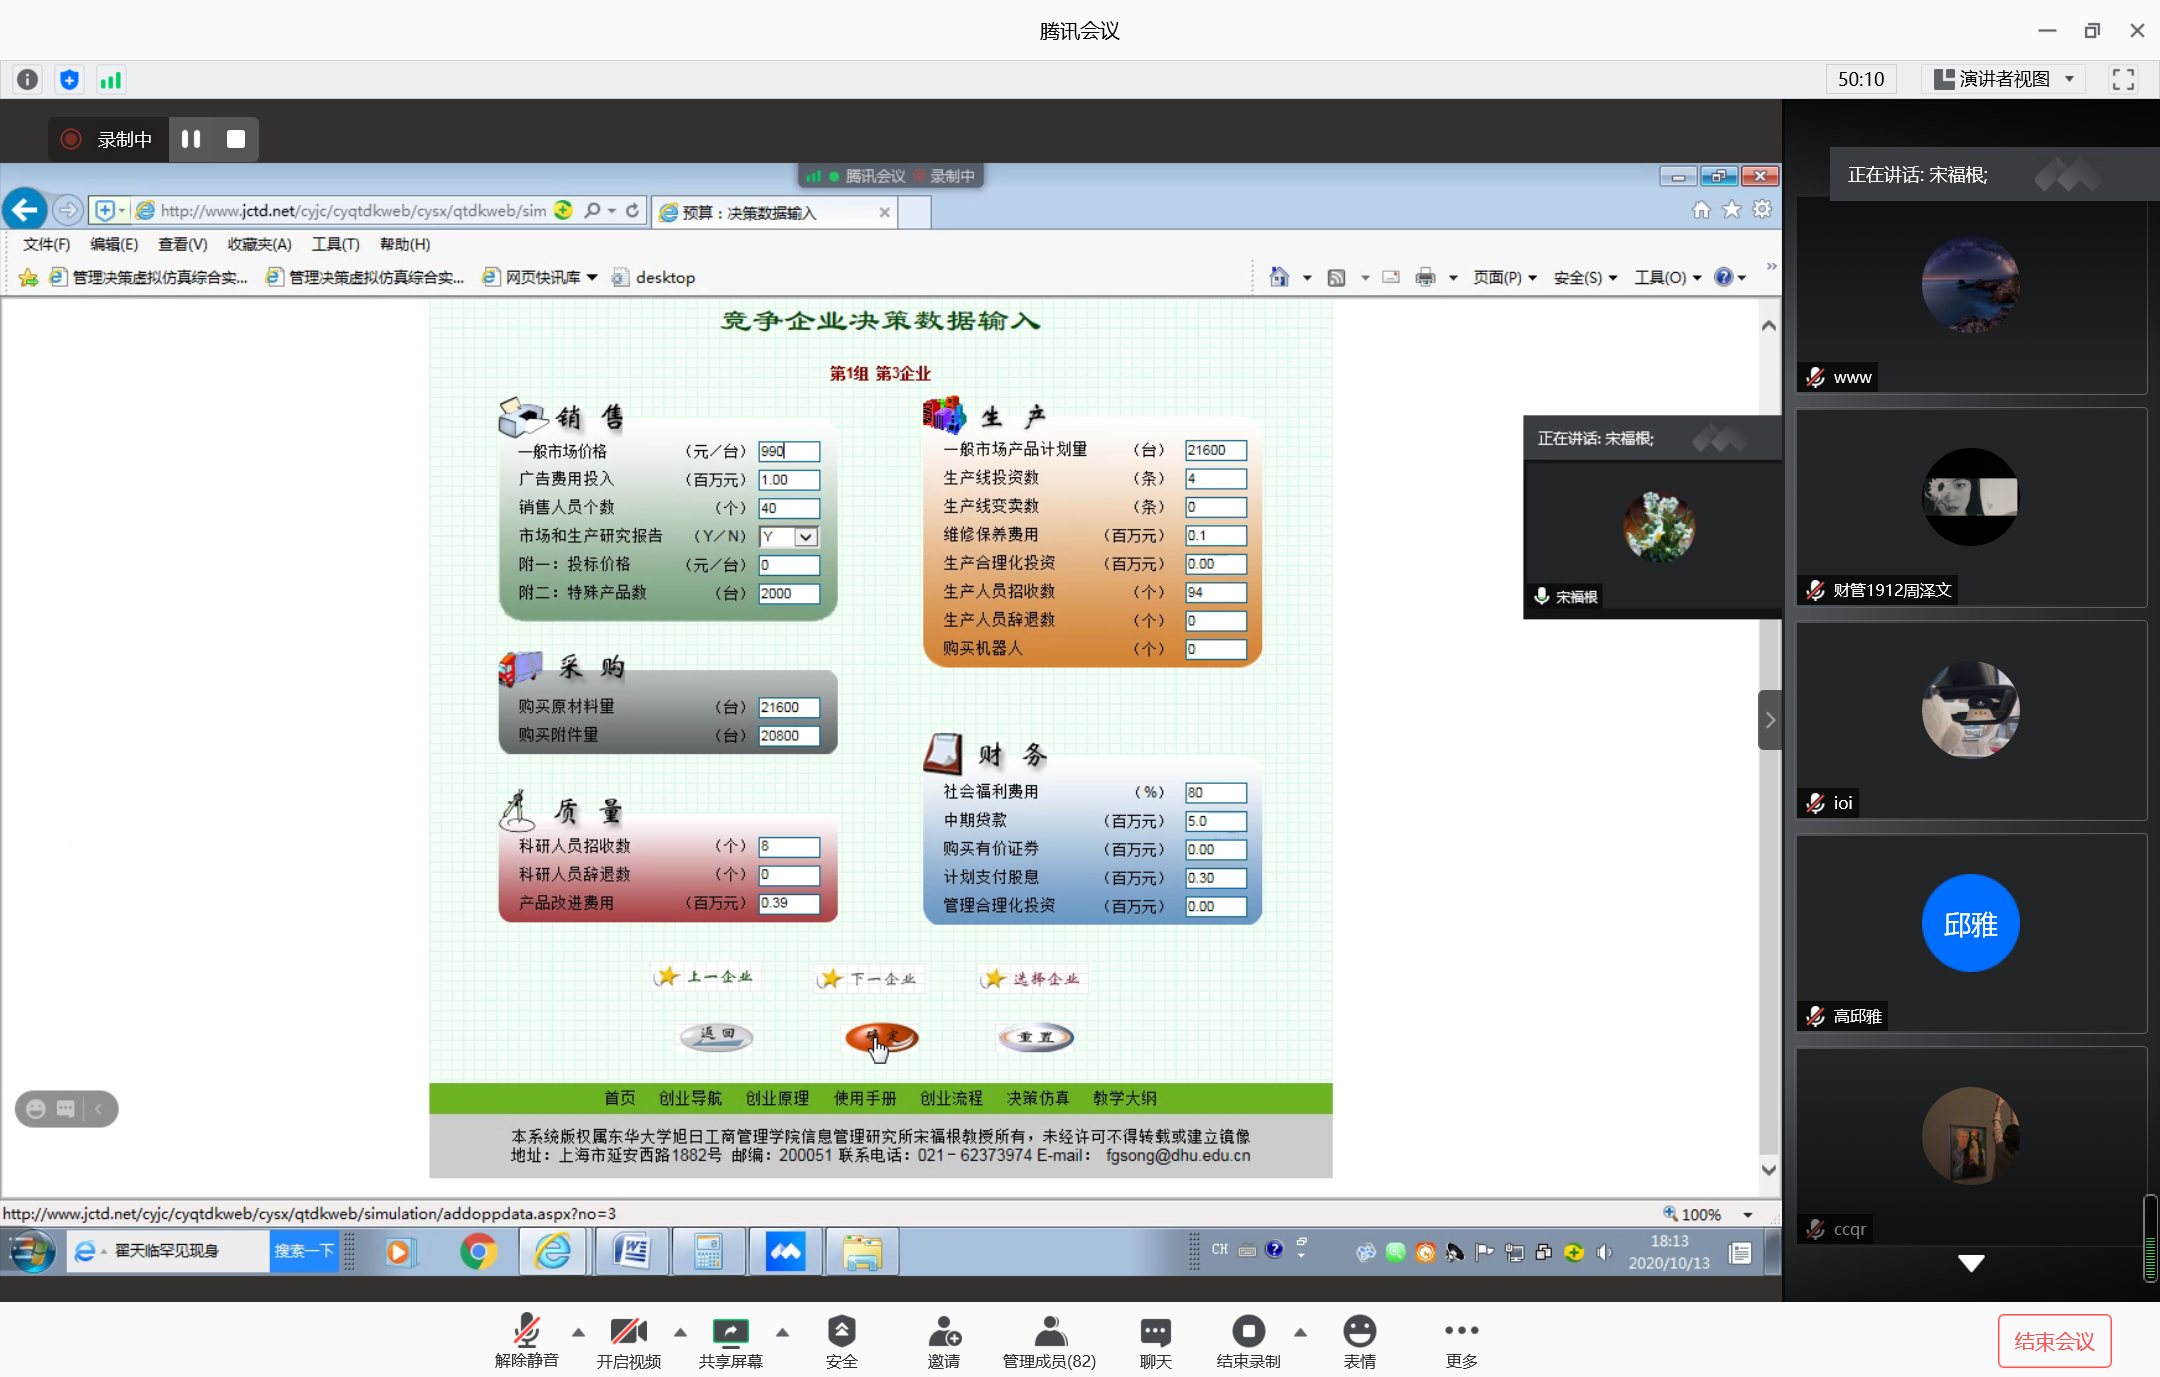Screen dimensions: 2160x1377
Task: Expand arrow next to 解除静音
Action: (578, 1332)
